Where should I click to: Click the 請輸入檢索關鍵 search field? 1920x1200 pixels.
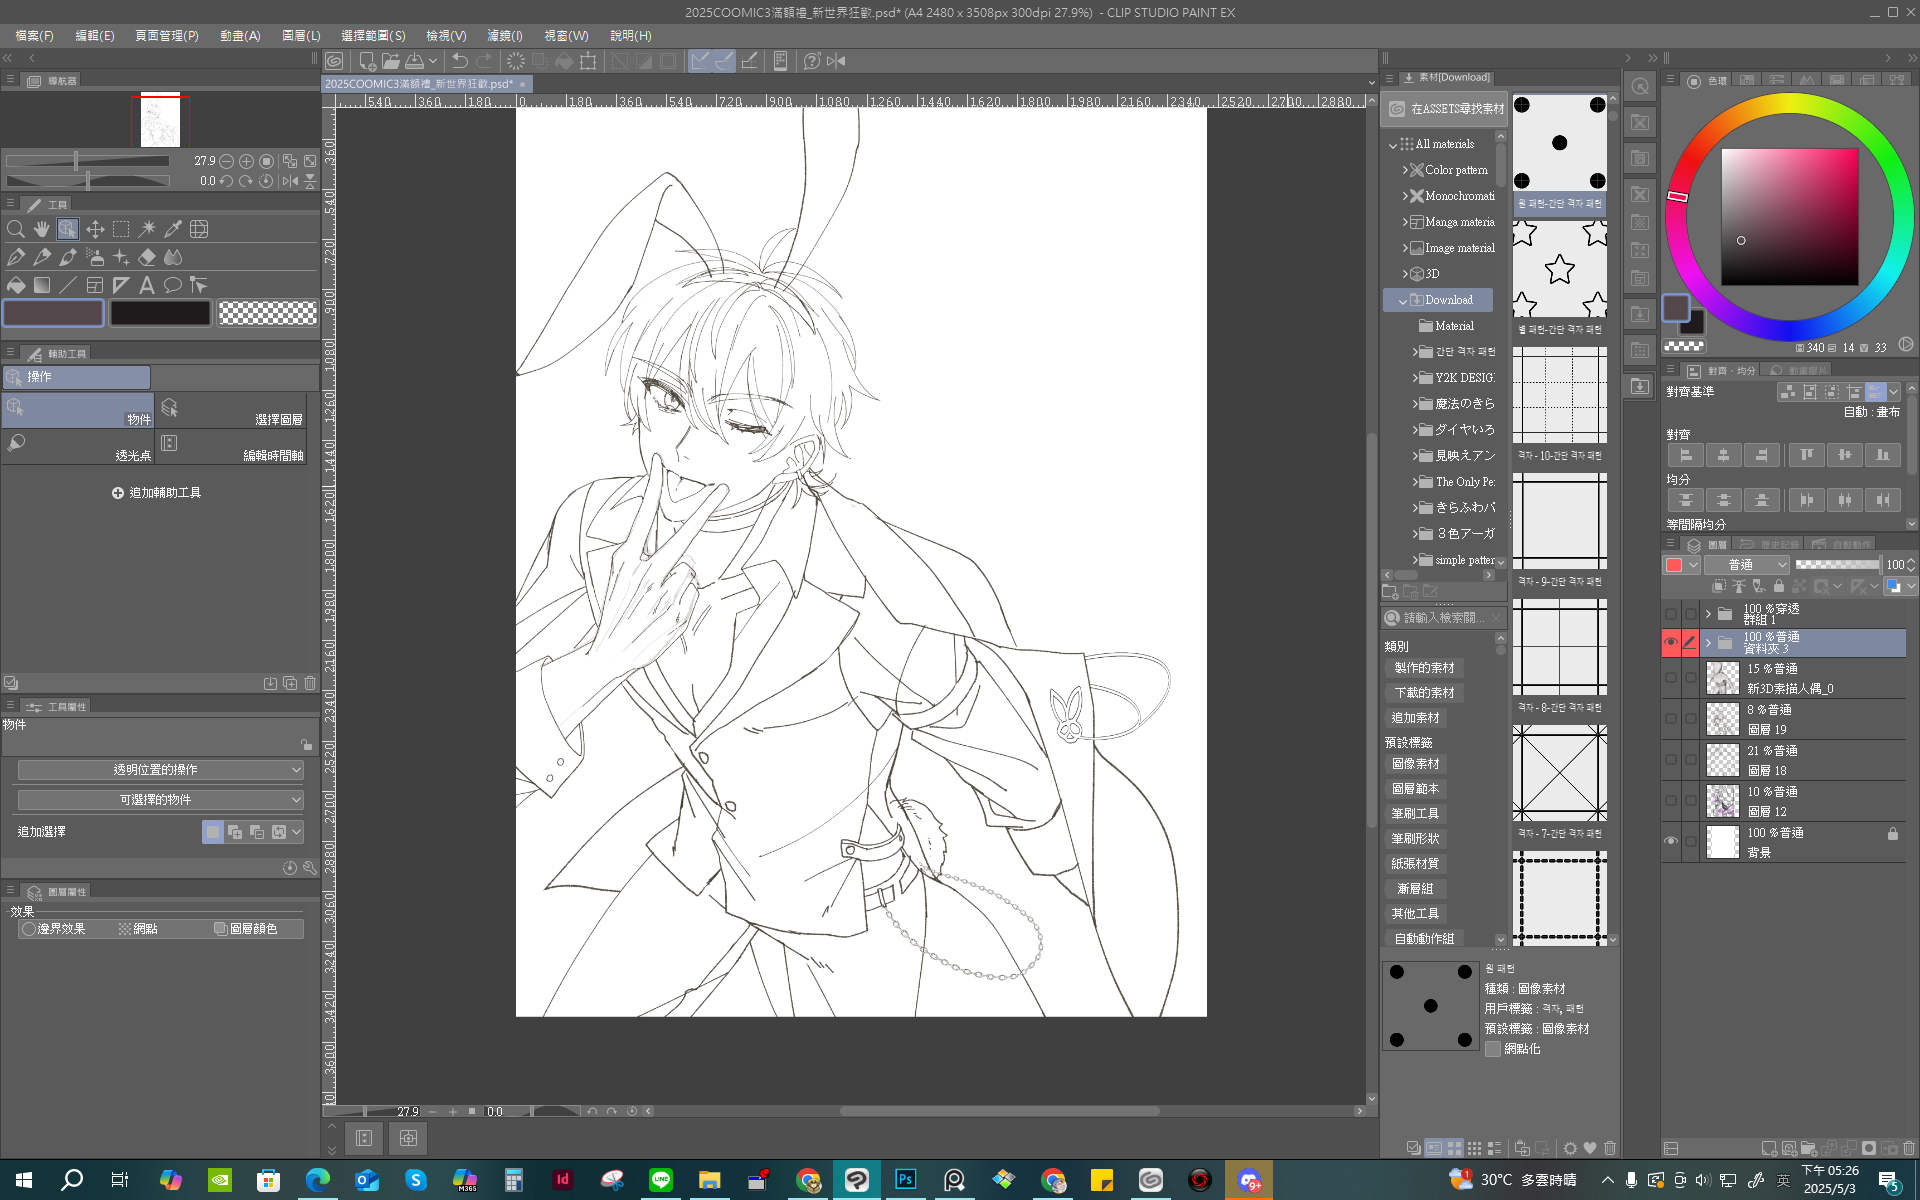pyautogui.click(x=1445, y=618)
